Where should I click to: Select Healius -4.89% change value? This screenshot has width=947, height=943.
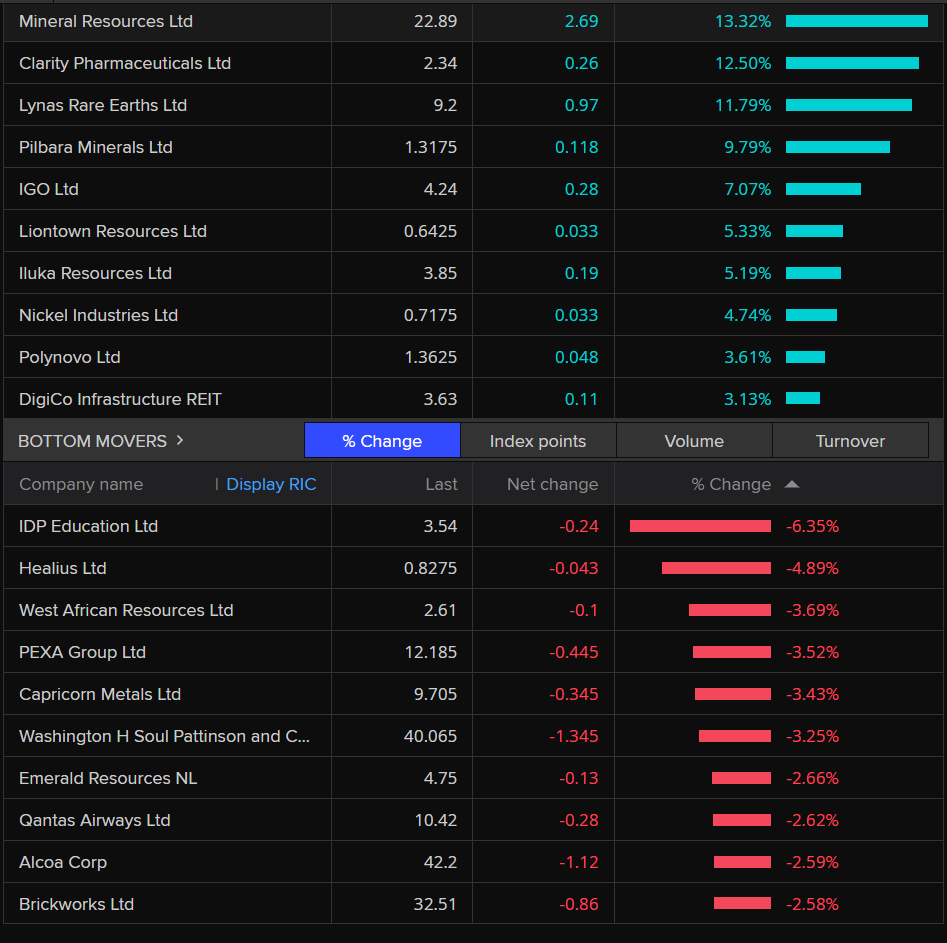[812, 568]
